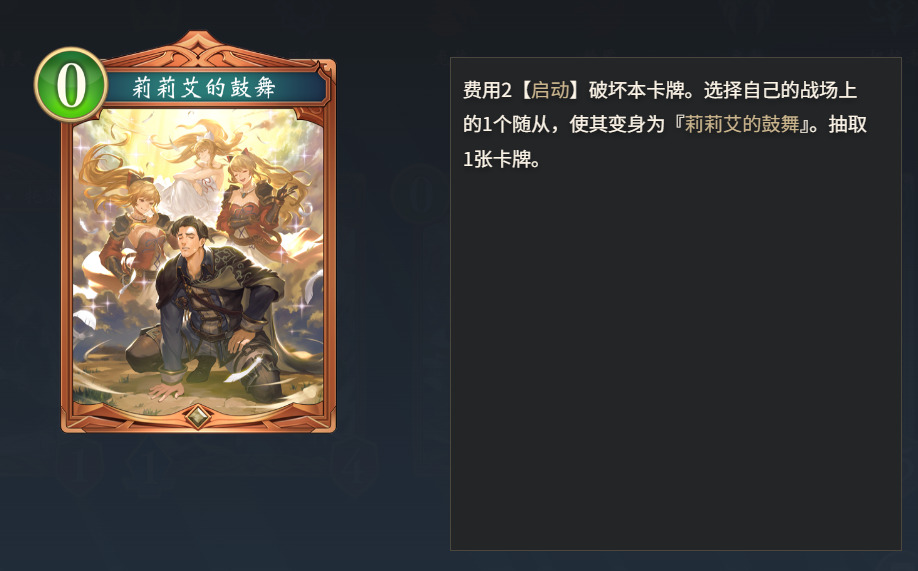Screen dimensions: 918x571
Task: Click the 1张卡牌 text on third line
Action: (495, 159)
